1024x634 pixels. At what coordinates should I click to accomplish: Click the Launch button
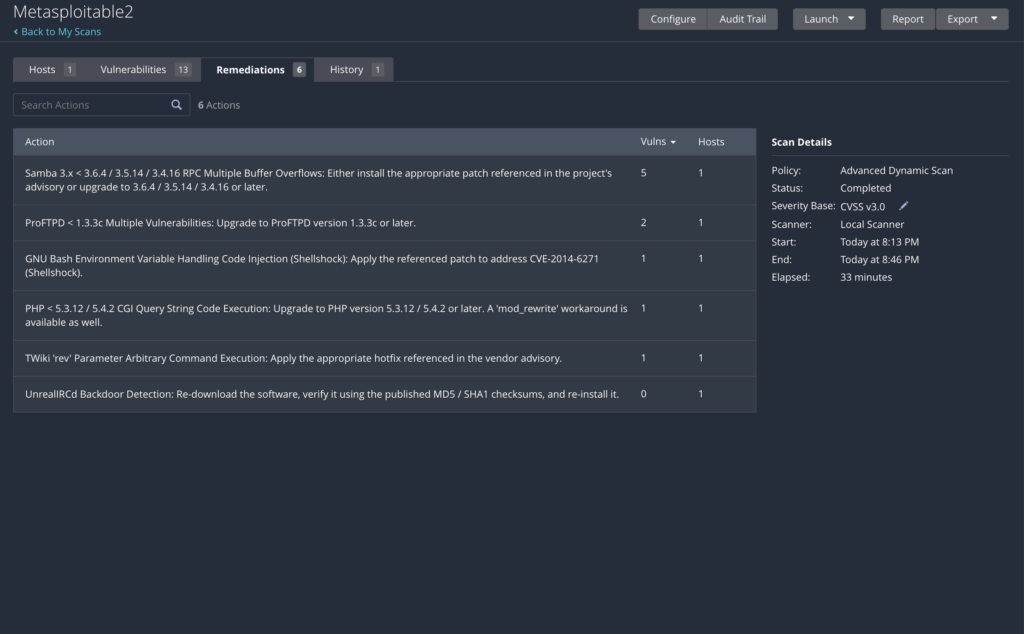tap(821, 19)
